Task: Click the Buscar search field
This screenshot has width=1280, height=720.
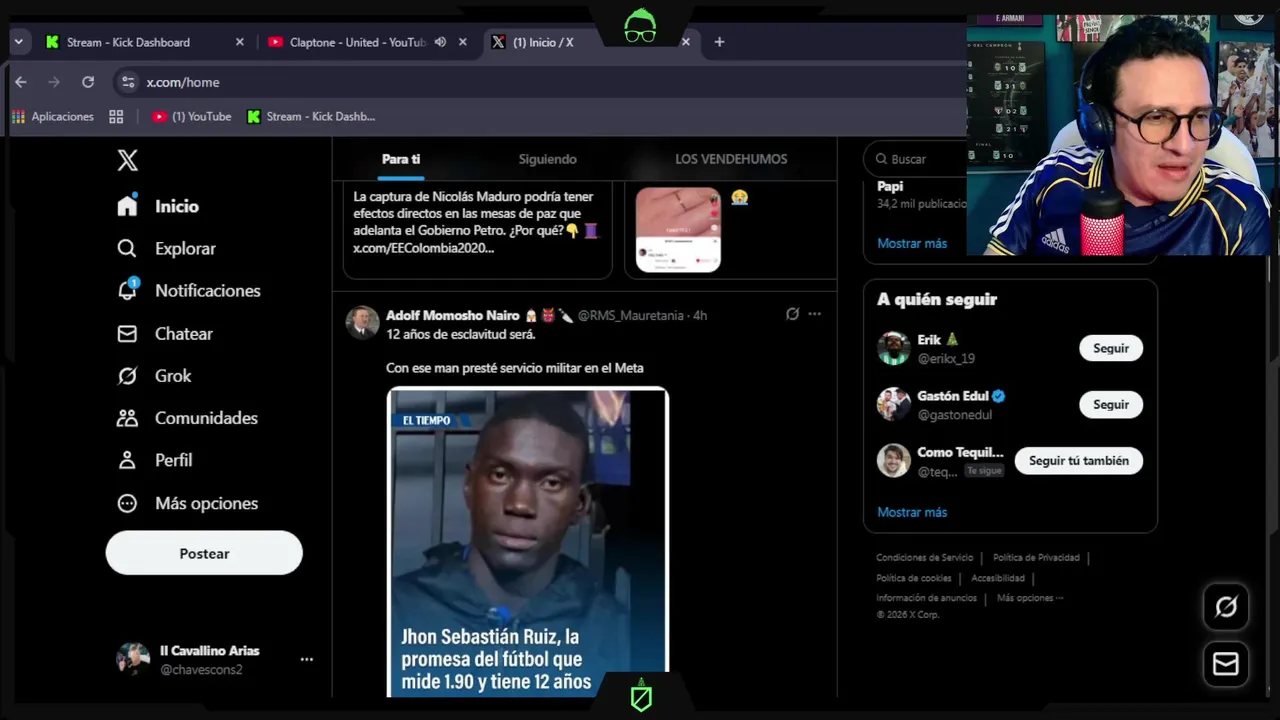Action: [x=920, y=159]
